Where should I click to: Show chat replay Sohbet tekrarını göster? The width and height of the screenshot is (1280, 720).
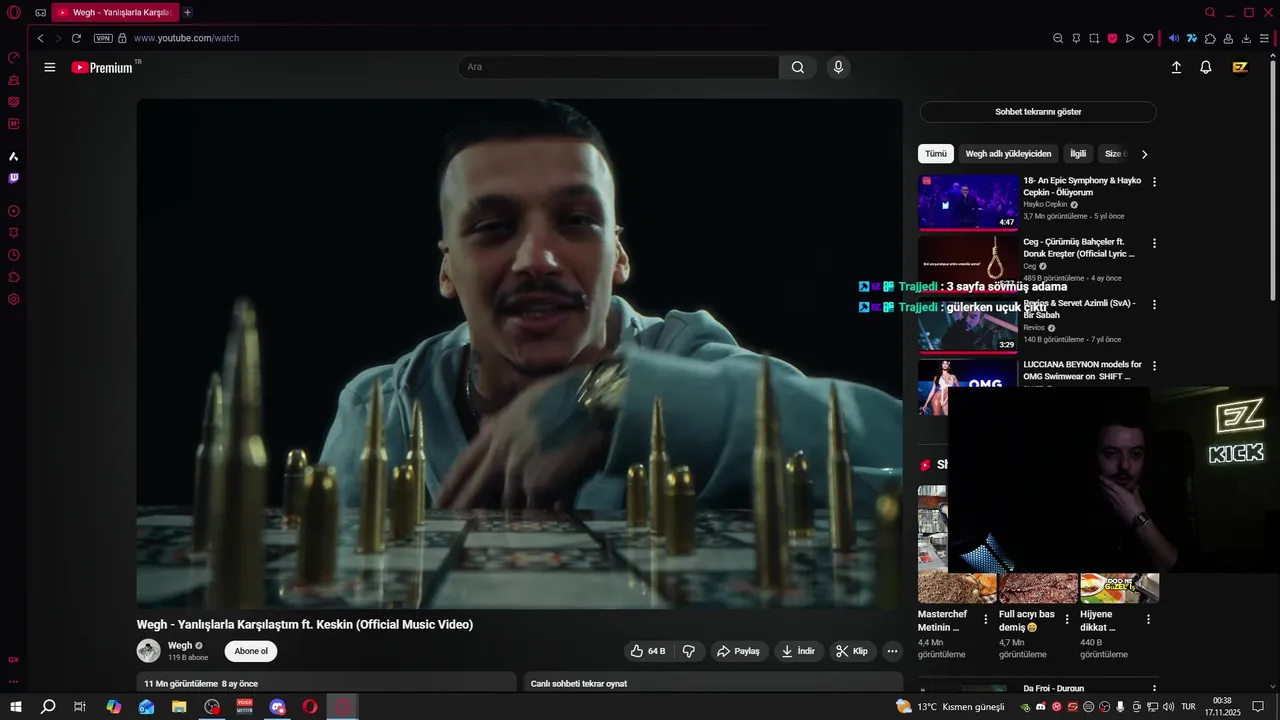(1038, 112)
